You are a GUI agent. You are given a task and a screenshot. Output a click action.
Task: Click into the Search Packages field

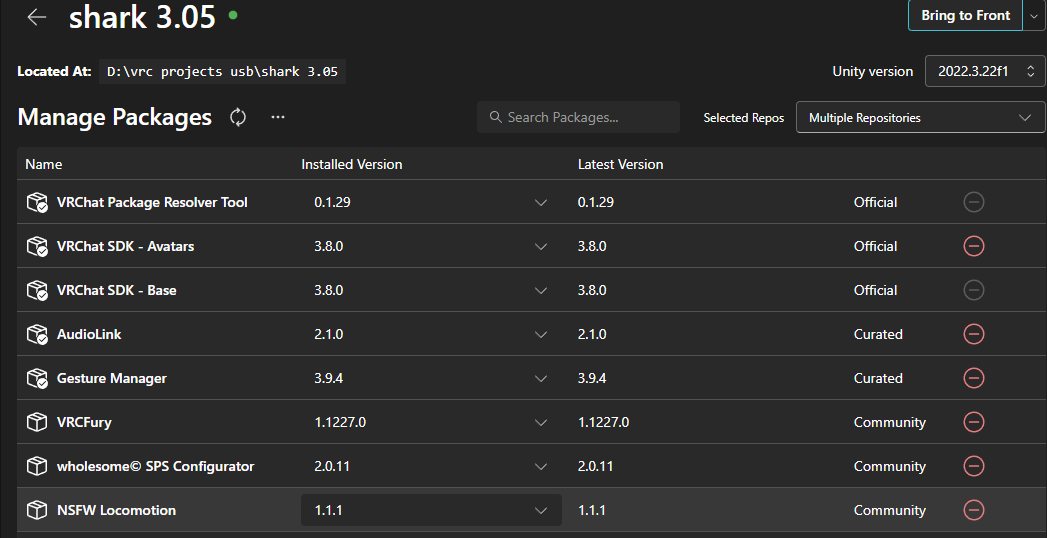[578, 117]
